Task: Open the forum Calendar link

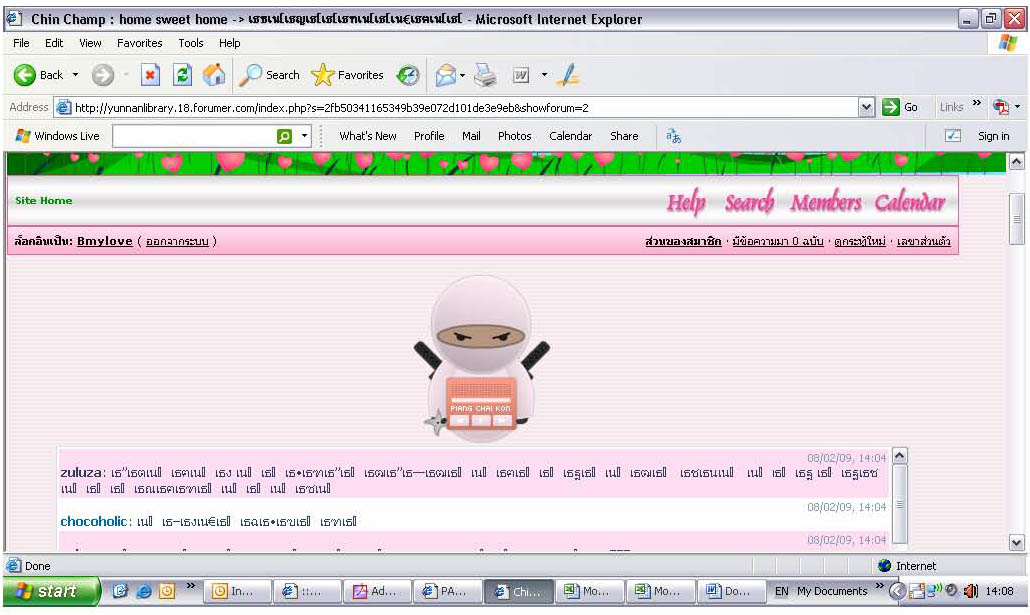Action: (x=910, y=203)
